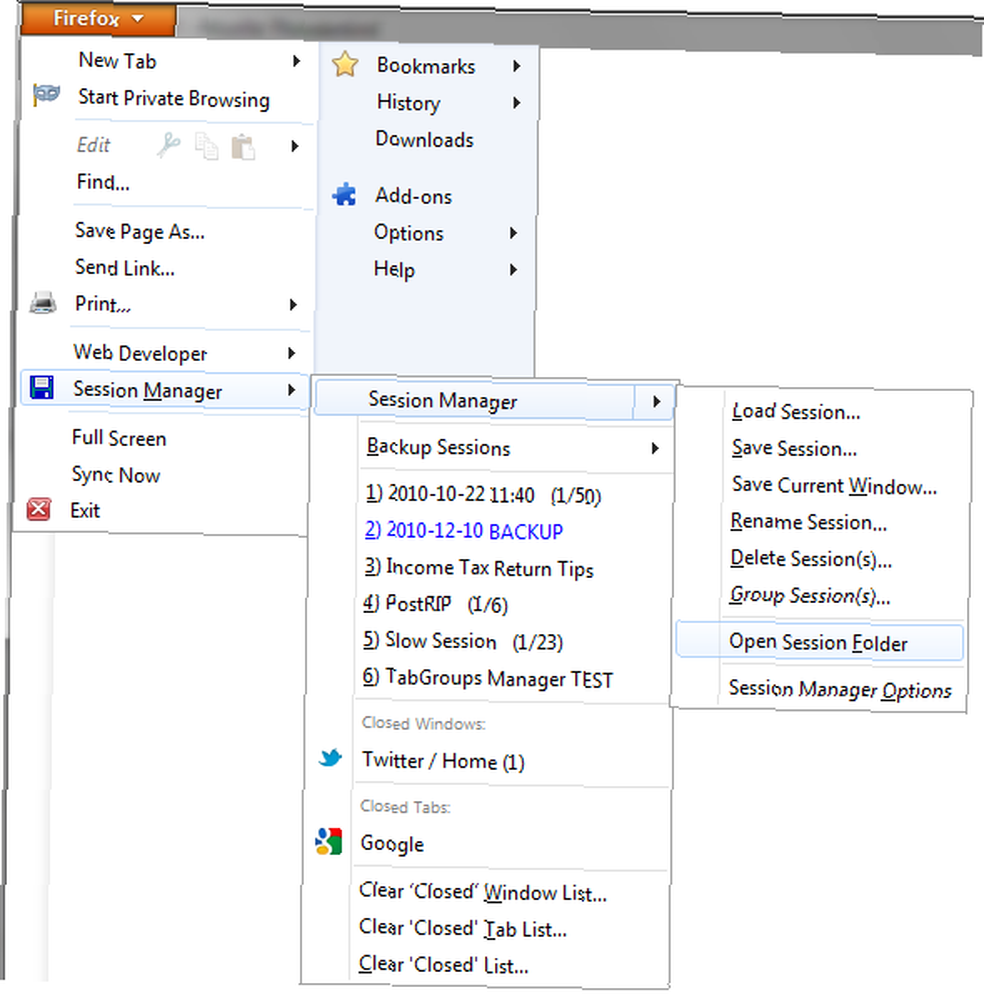Click the Google favicon icon
The height and width of the screenshot is (1000, 984).
tap(329, 841)
